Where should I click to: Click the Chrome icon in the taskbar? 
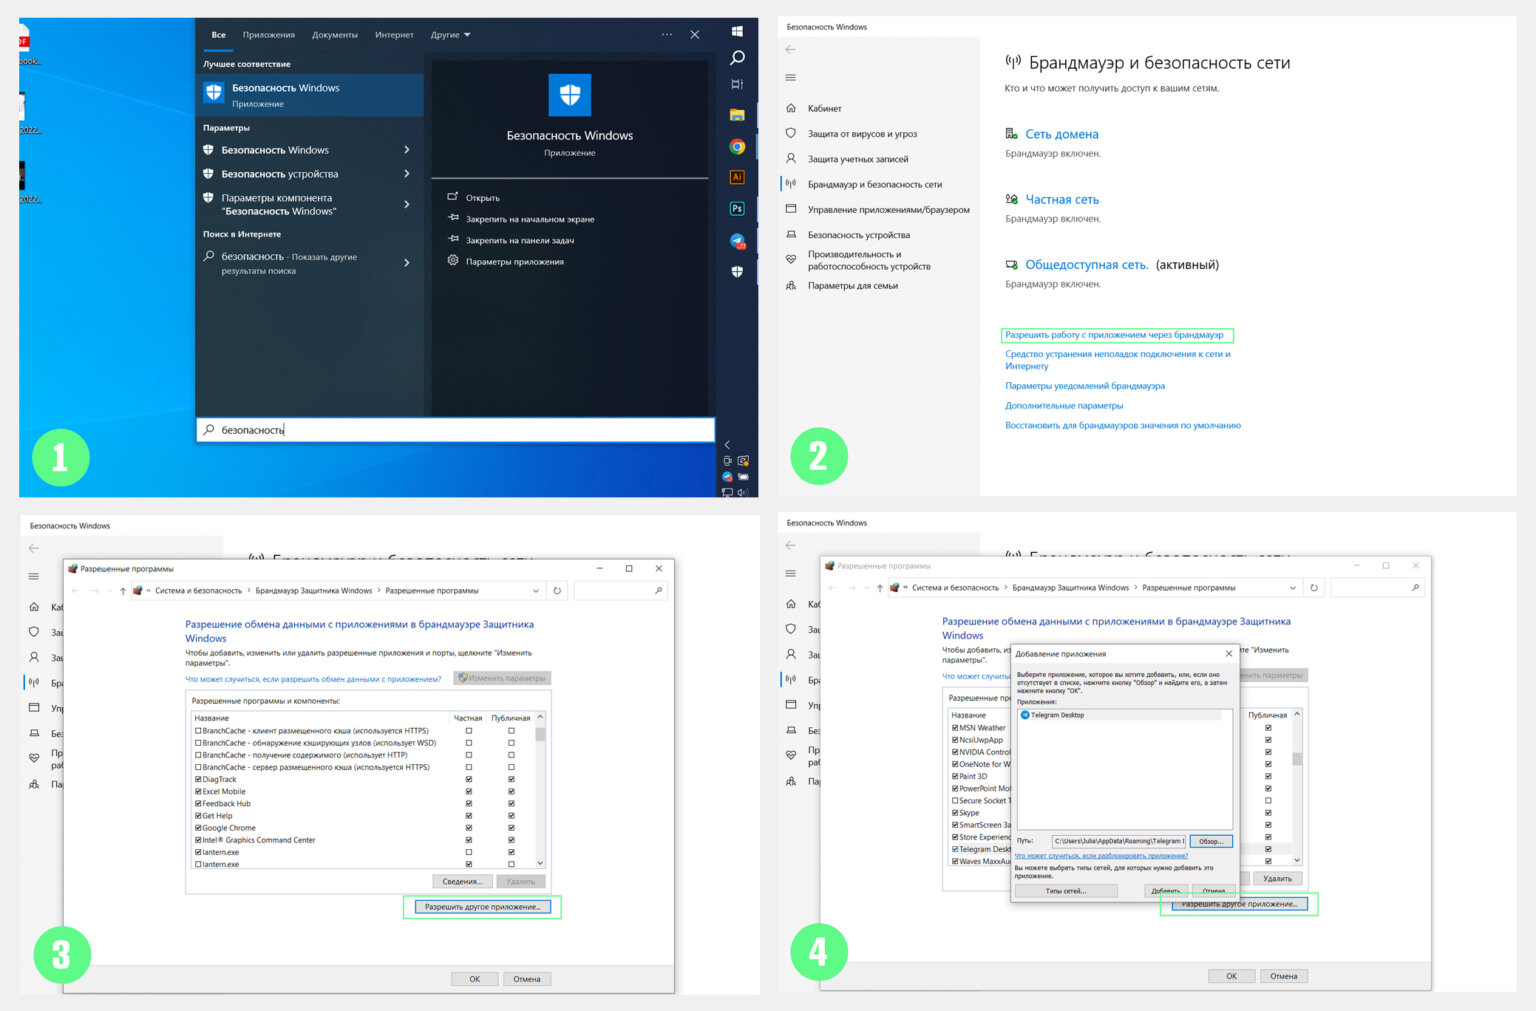pos(737,147)
